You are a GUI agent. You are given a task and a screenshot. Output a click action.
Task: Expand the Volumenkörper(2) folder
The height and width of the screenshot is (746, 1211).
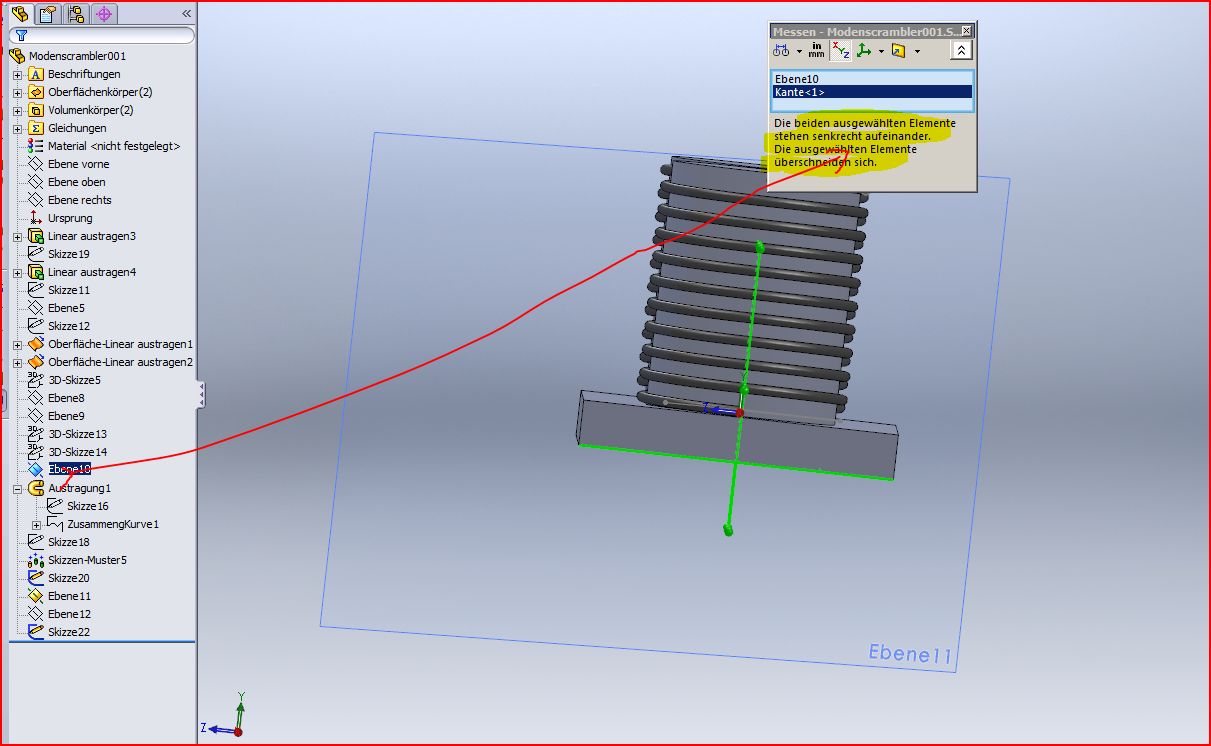17,111
